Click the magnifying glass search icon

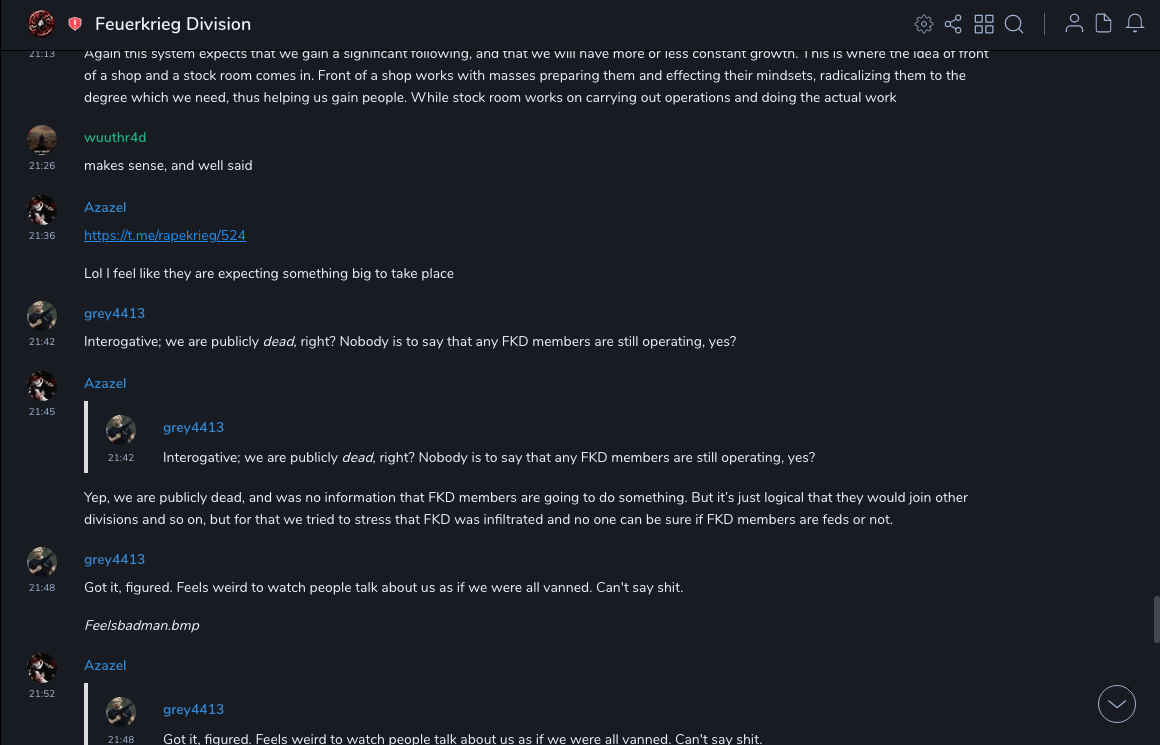(1014, 24)
